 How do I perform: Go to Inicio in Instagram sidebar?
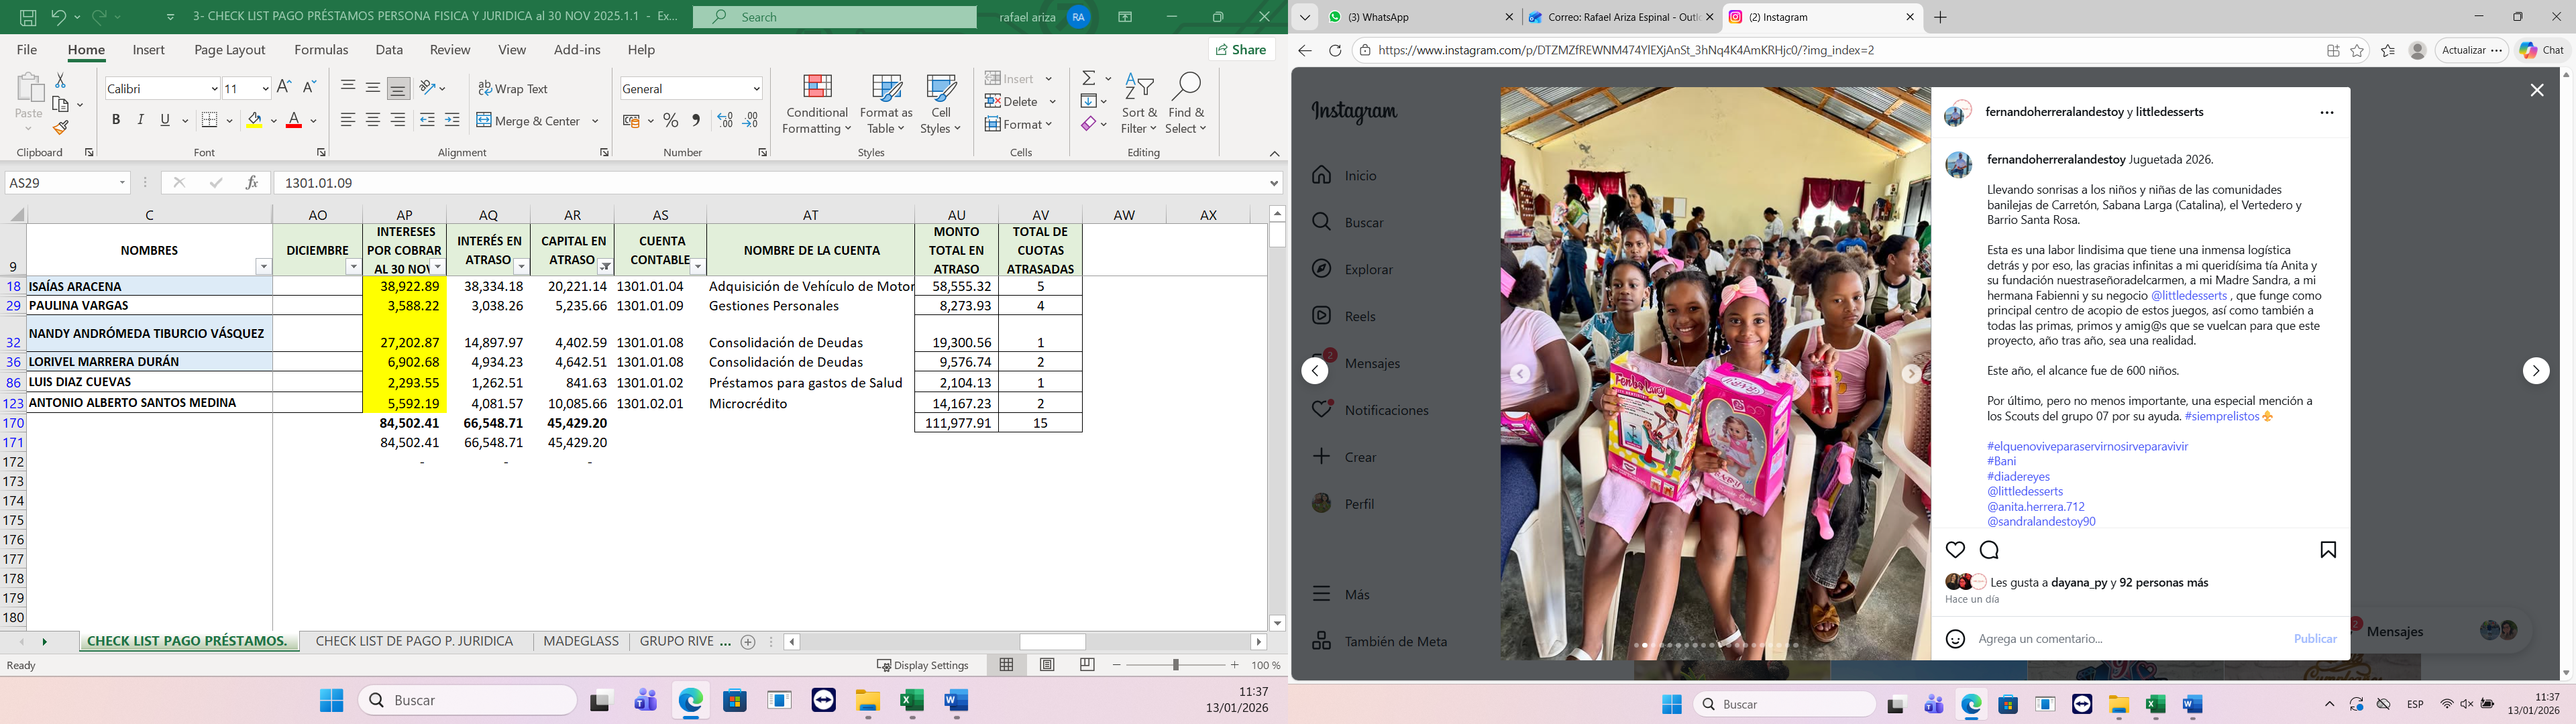[x=1345, y=176]
